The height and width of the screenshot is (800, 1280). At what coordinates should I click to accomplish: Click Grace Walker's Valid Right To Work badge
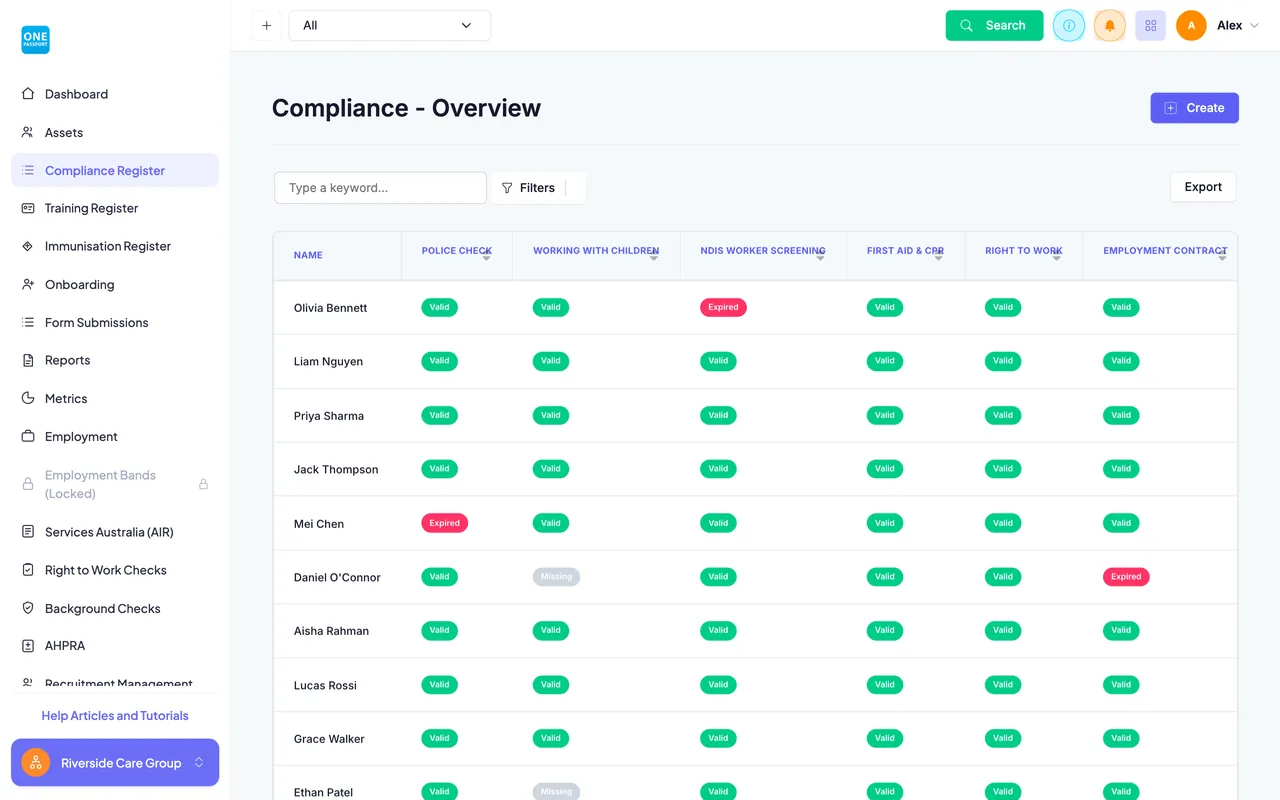click(x=1003, y=738)
